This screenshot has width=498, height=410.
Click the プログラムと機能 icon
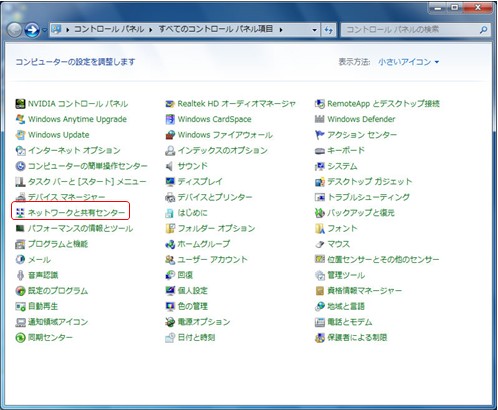coord(20,244)
